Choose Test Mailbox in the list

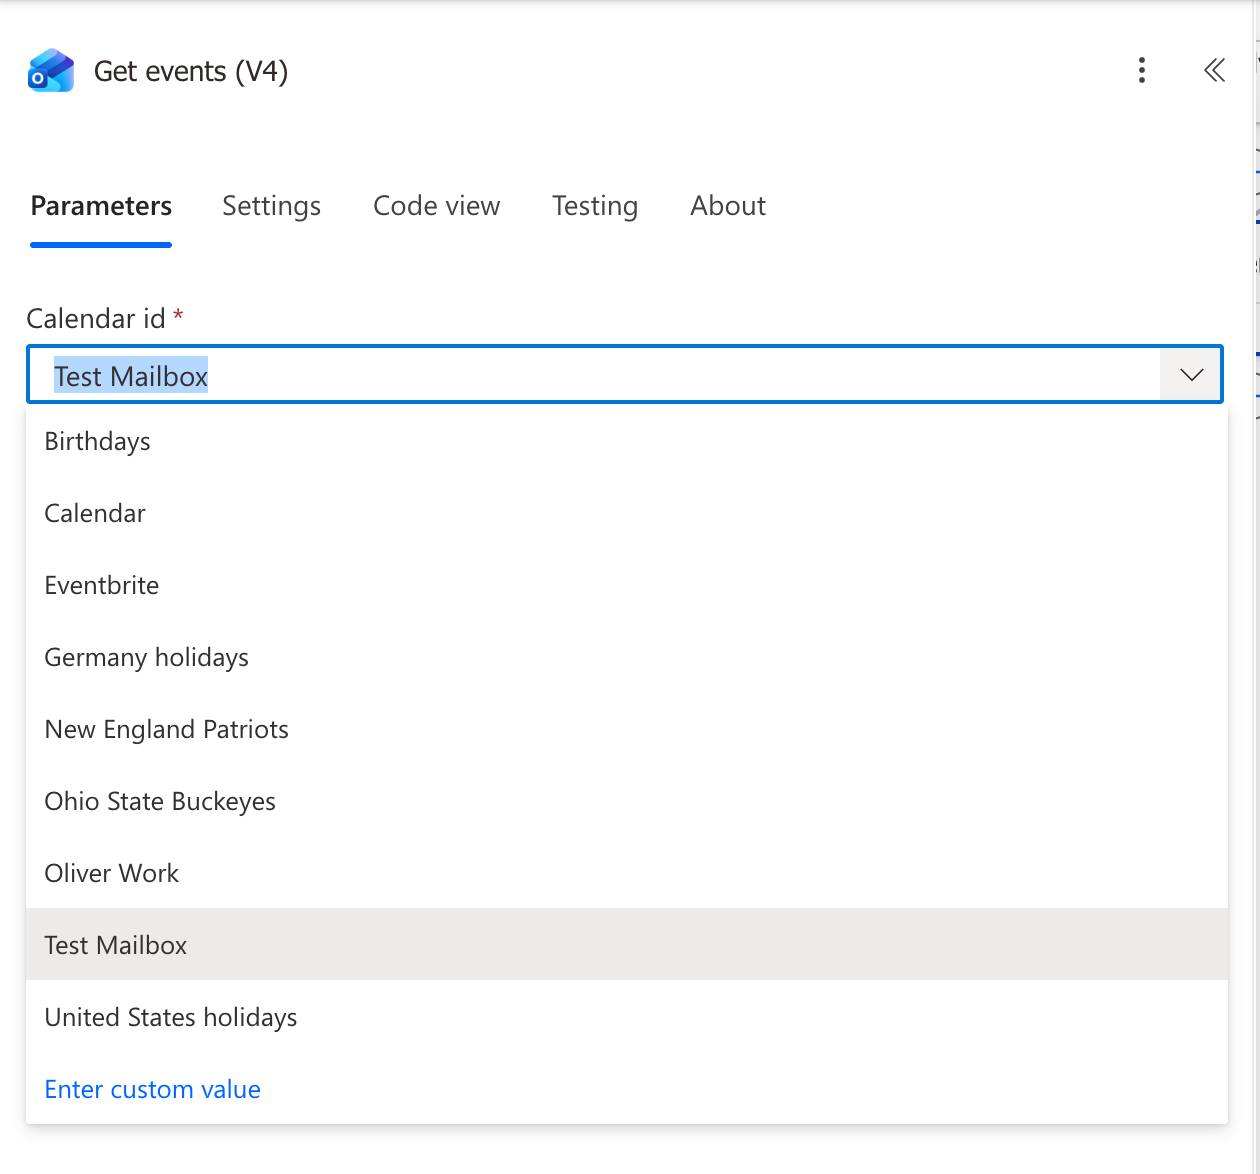116,946
